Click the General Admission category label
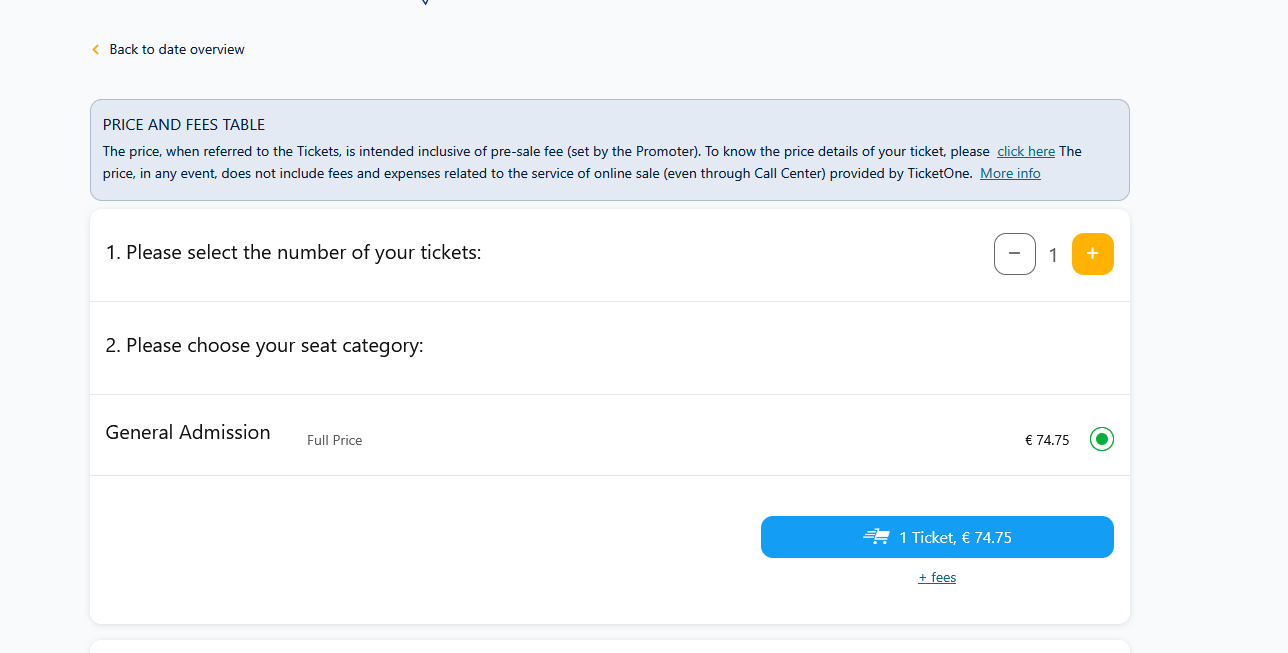Image resolution: width=1288 pixels, height=653 pixels. (188, 433)
